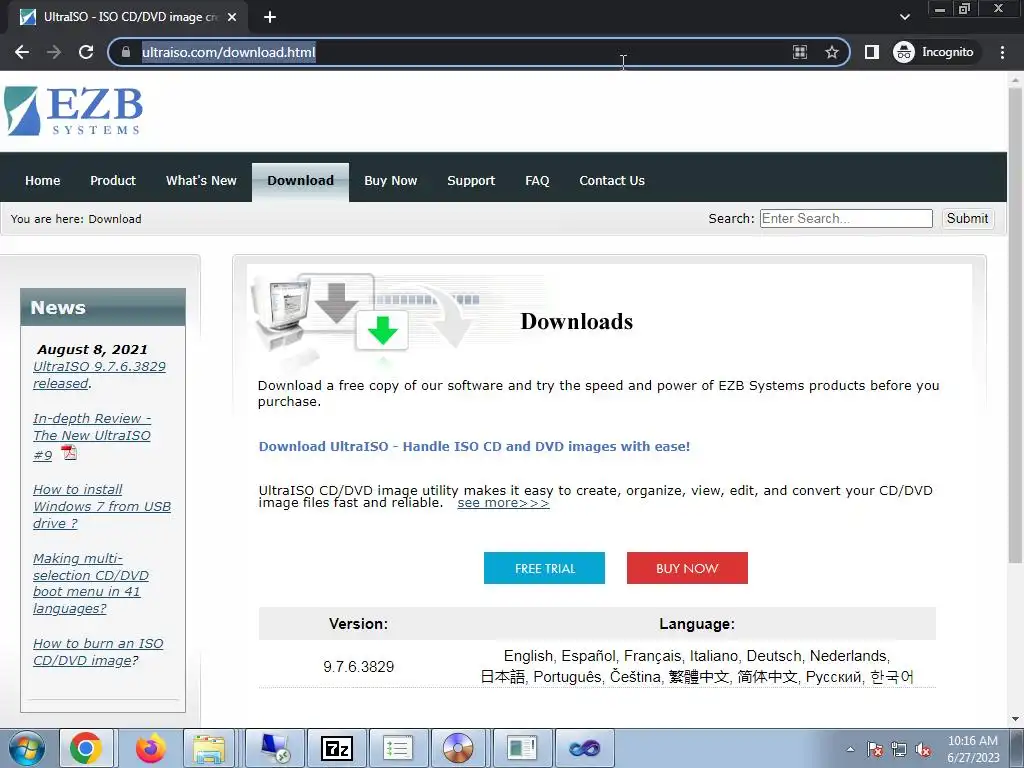The width and height of the screenshot is (1024, 768).
Task: Click the page vertical scrollbar thumb
Action: click(1015, 327)
